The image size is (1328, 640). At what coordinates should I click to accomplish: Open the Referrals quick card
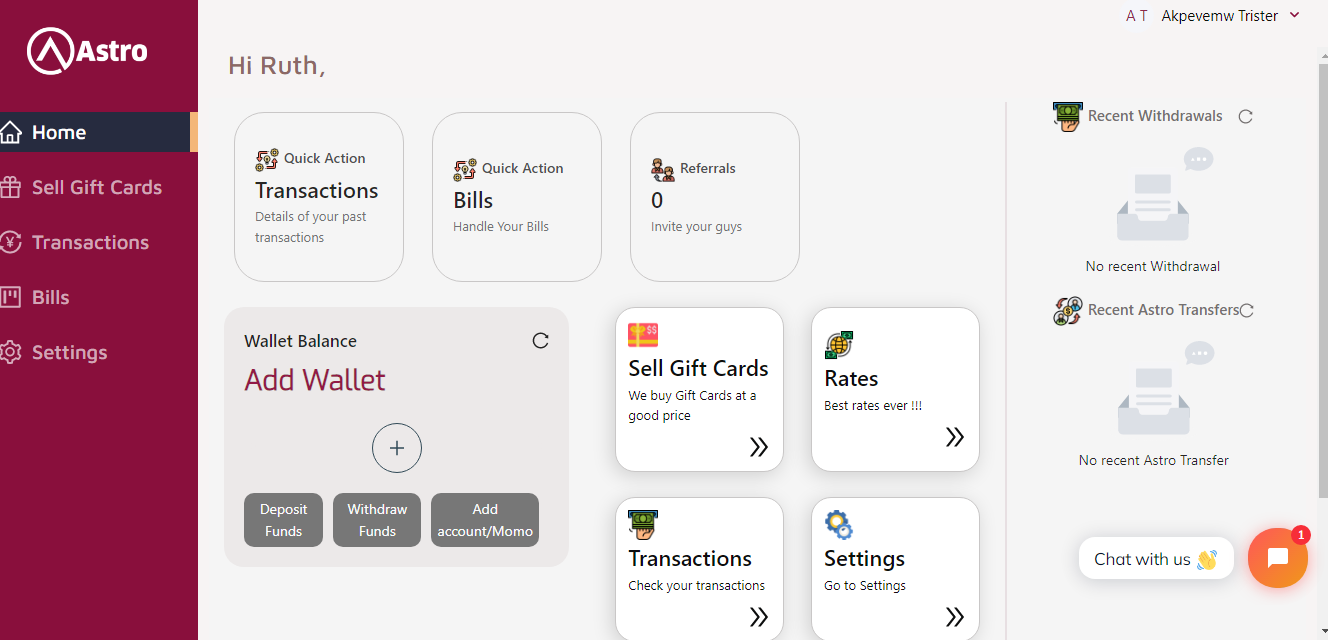(x=715, y=197)
